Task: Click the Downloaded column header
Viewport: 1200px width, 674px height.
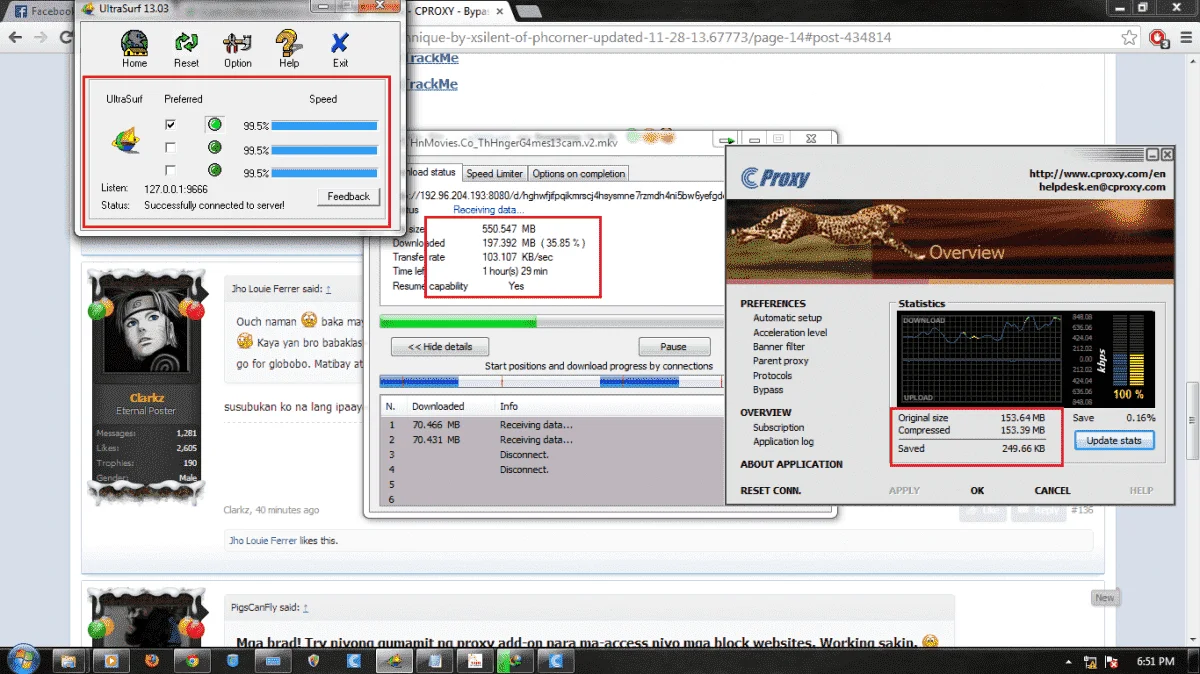Action: pyautogui.click(x=438, y=406)
